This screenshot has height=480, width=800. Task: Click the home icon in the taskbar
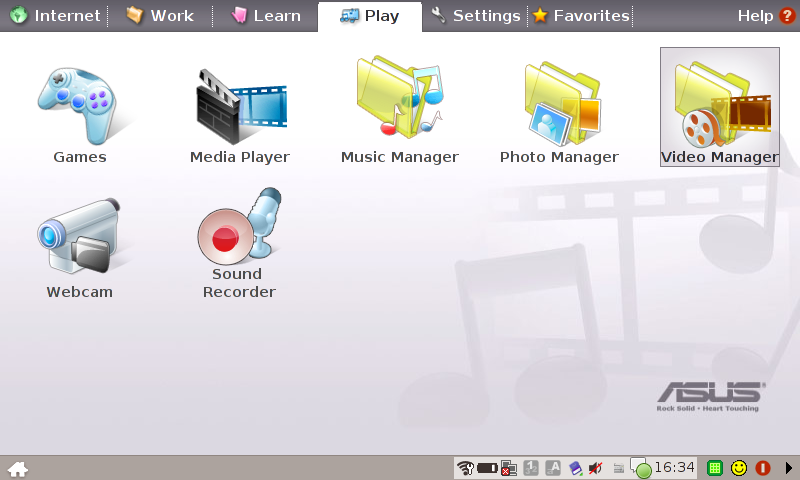(x=18, y=468)
